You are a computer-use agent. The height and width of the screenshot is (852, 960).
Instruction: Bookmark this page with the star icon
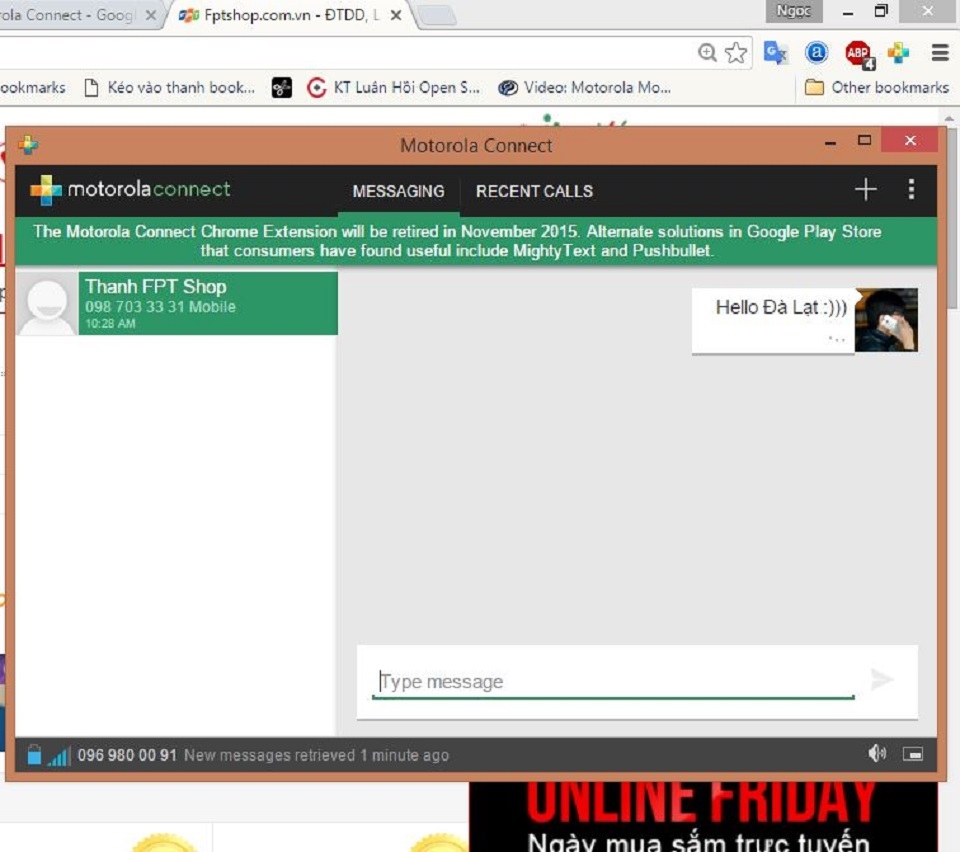(736, 53)
